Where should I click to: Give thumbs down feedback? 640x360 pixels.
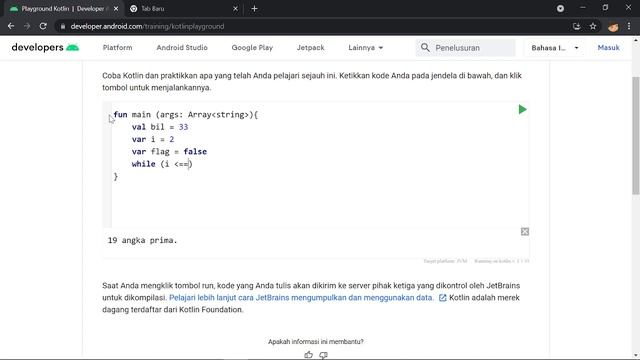(x=323, y=355)
